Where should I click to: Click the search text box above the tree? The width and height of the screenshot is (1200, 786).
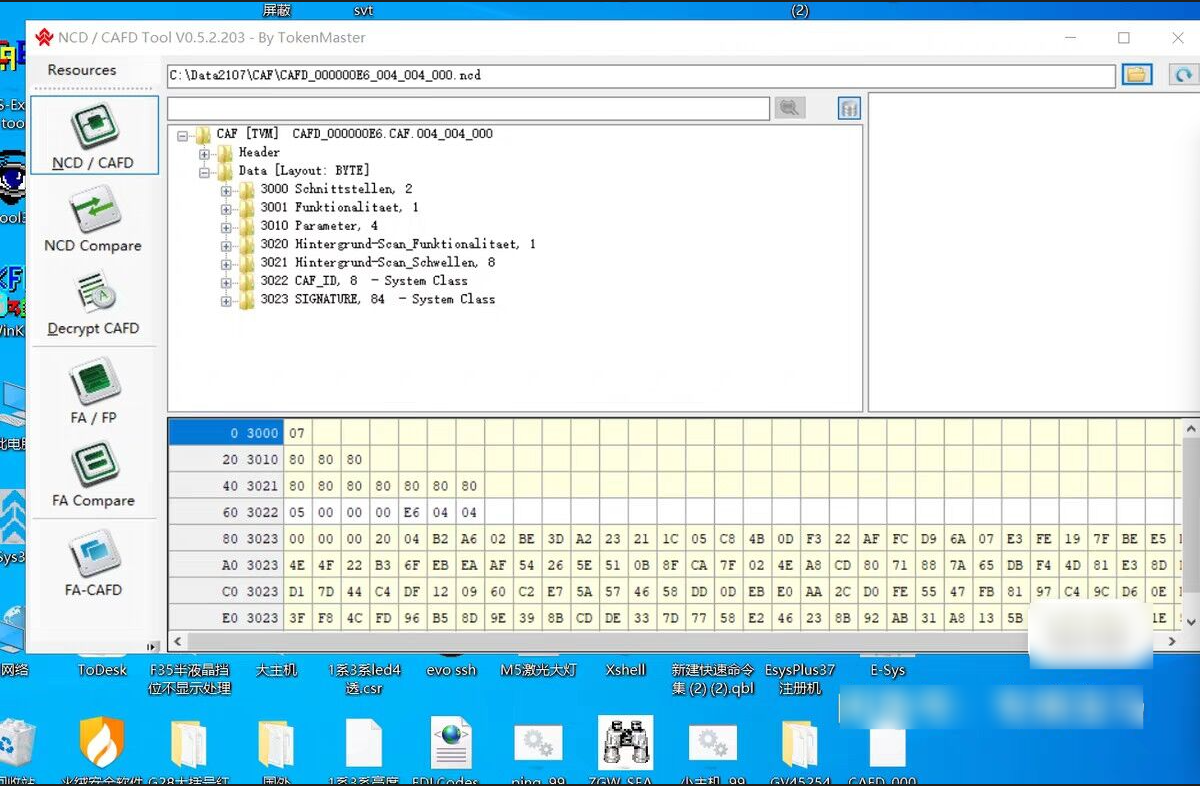coord(468,108)
